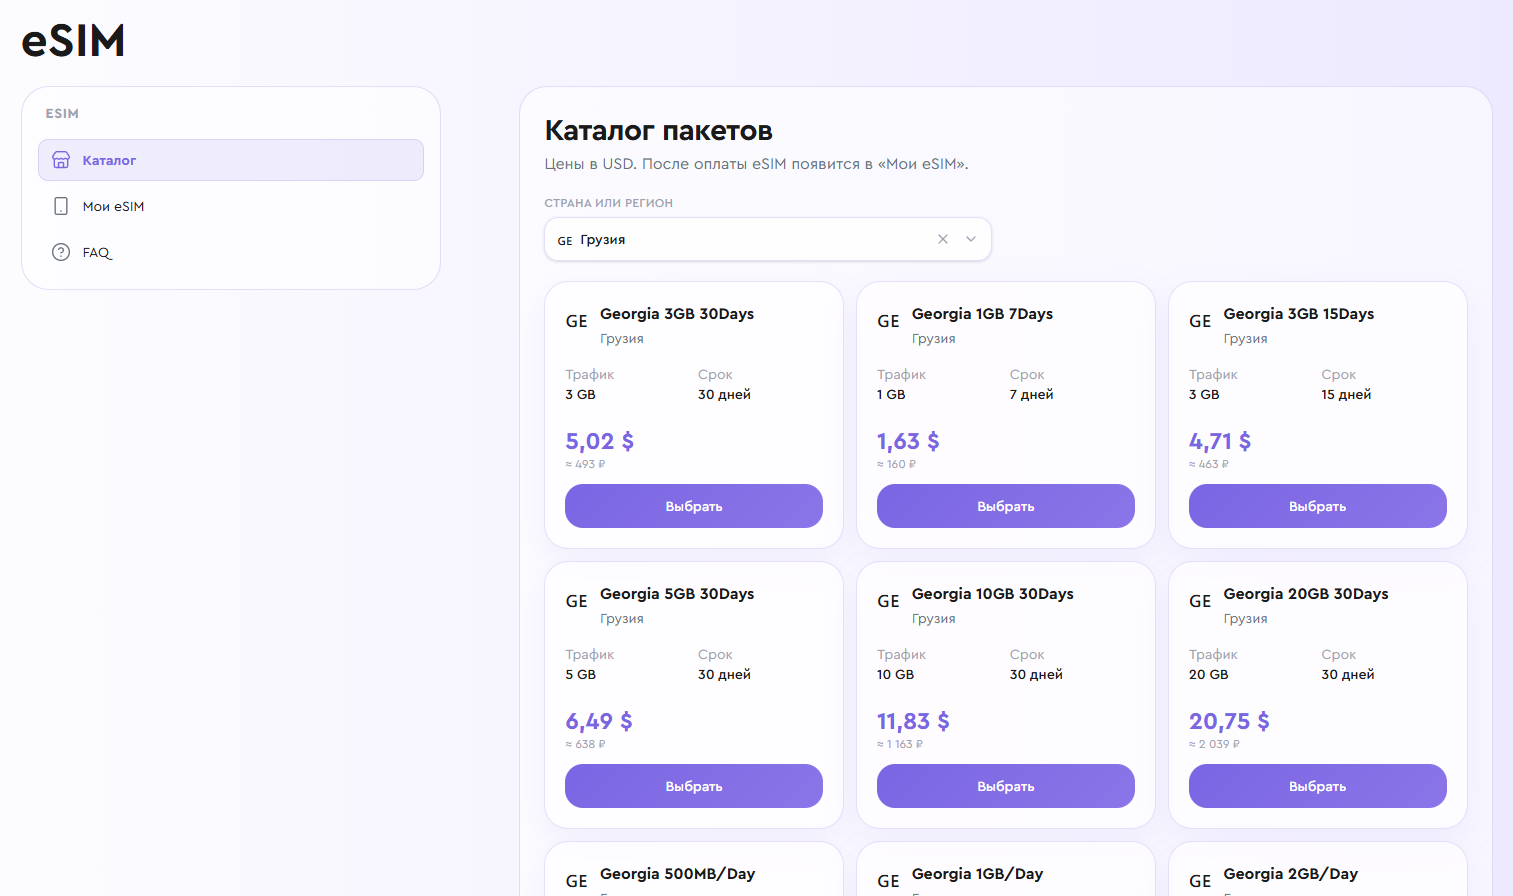
Task: Click the 4,71 $ price
Action: tap(1220, 441)
